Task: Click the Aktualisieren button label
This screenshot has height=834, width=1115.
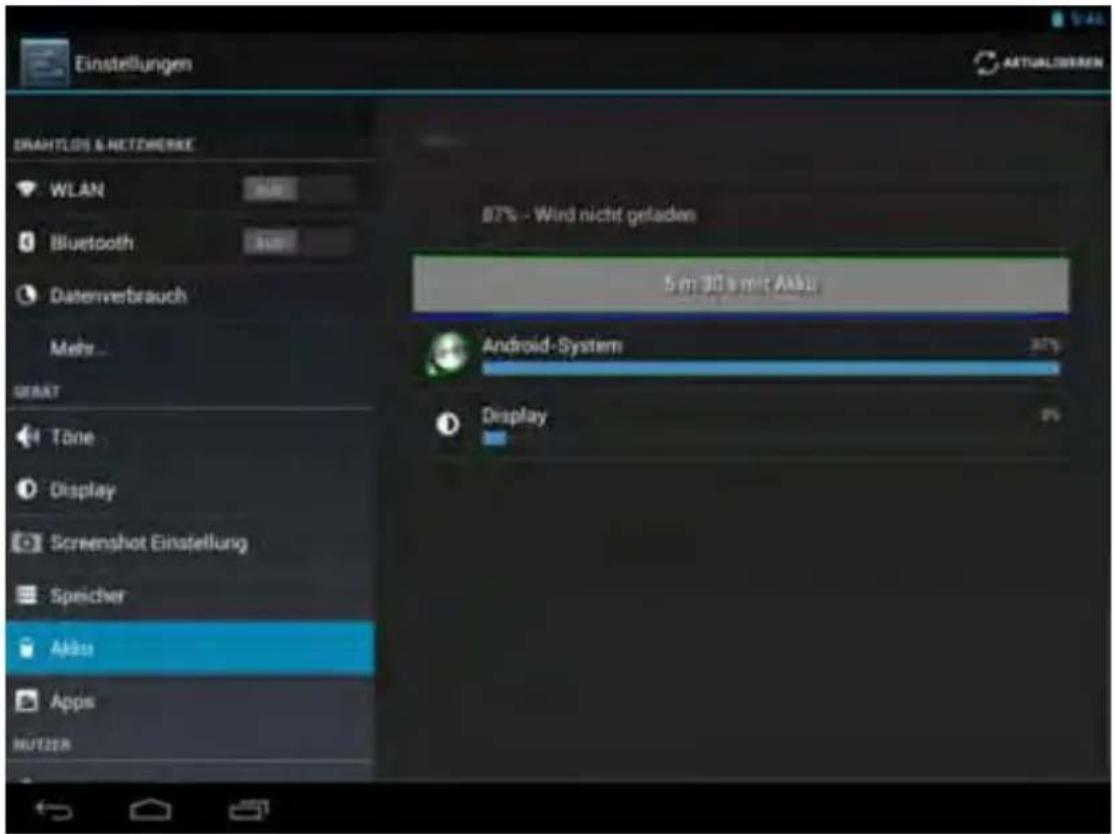Action: (1053, 63)
